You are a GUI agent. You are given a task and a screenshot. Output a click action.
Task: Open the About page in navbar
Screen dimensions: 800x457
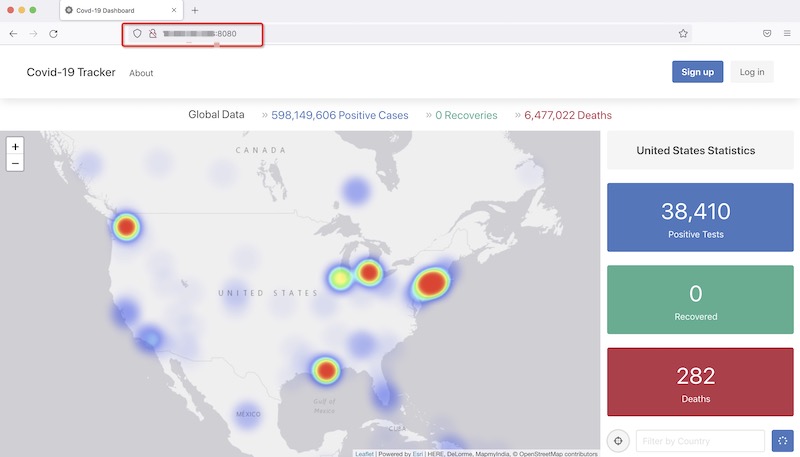[141, 73]
